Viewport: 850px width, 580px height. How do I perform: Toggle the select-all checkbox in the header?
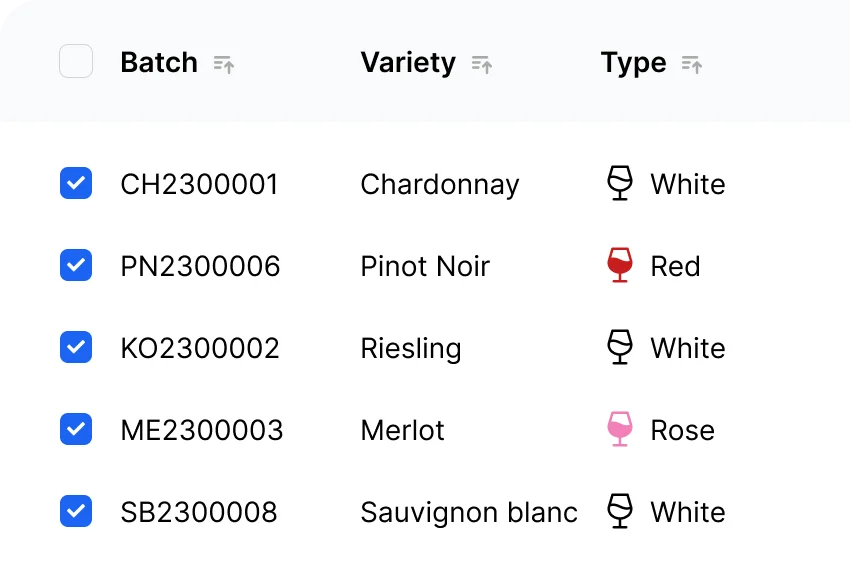[x=76, y=62]
